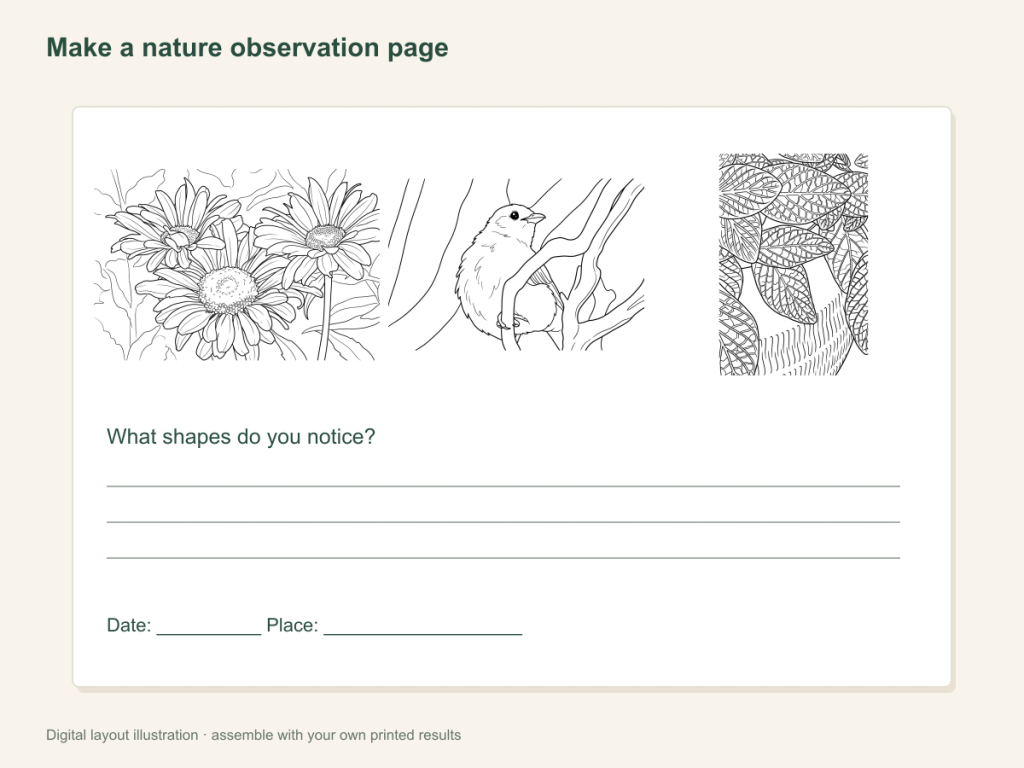Click the 'Date:' label

click(129, 625)
